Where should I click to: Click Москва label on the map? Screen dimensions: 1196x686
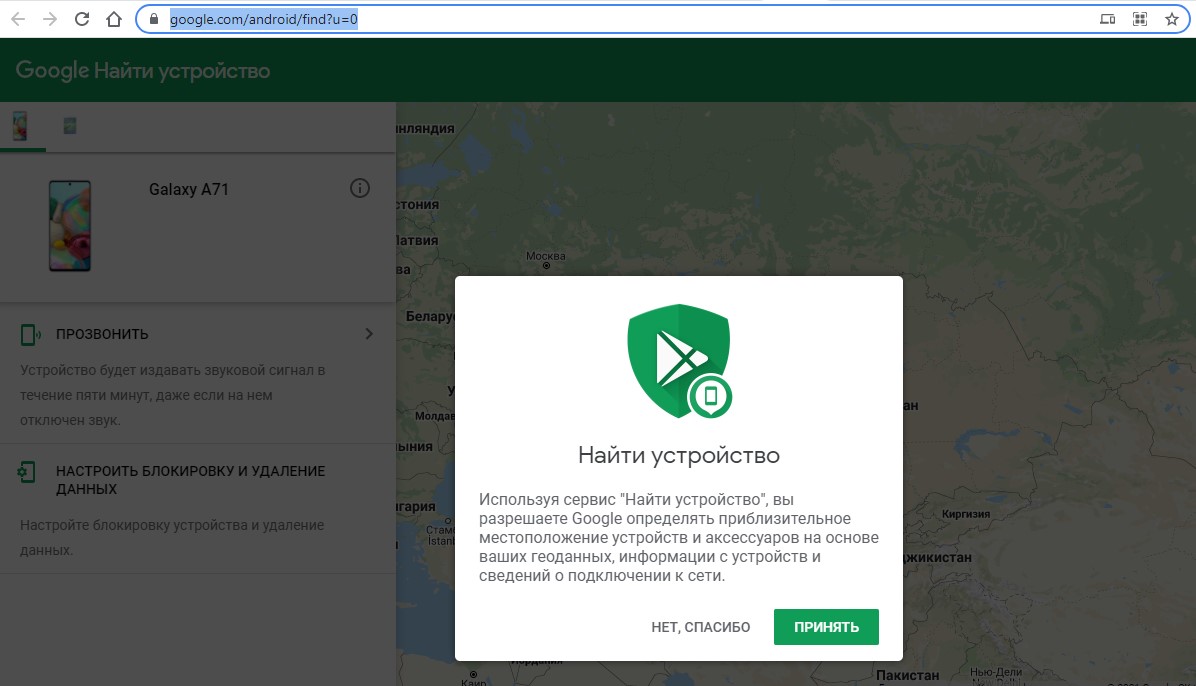(544, 254)
